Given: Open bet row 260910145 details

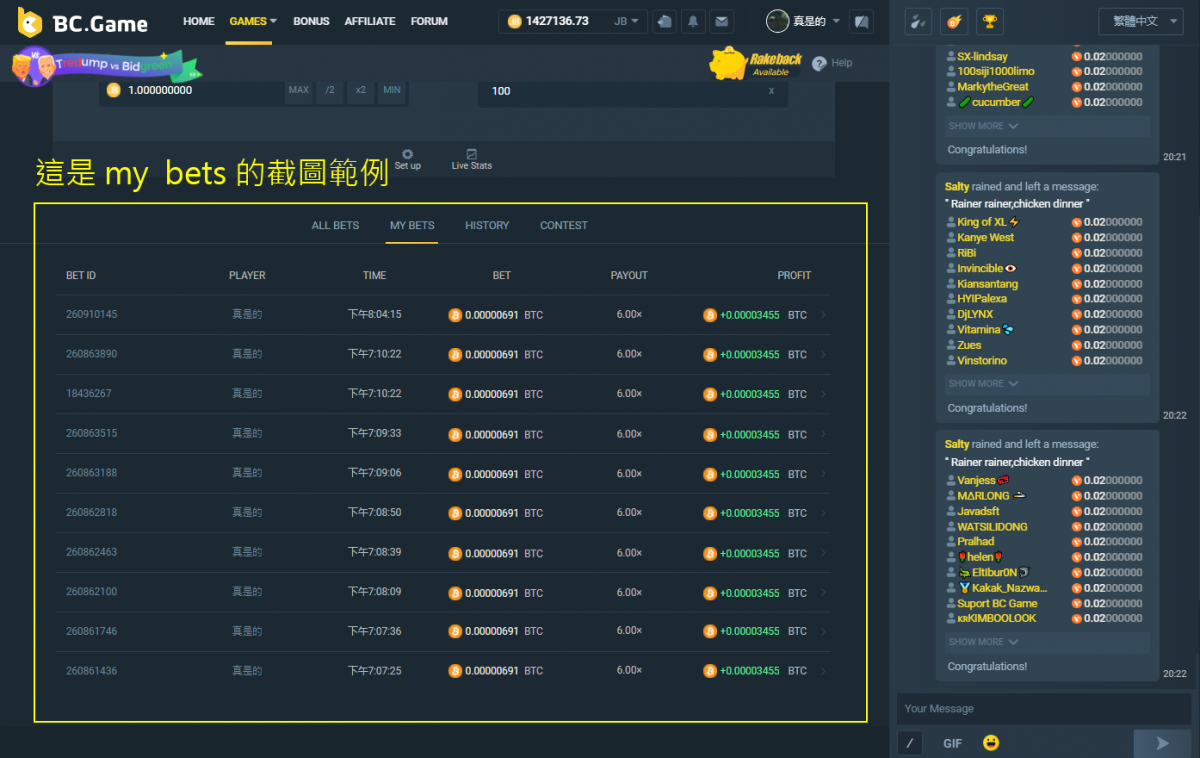Looking at the screenshot, I should (823, 315).
